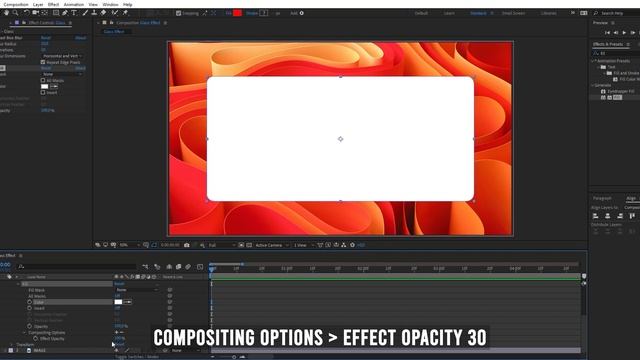
Task: Open the Window menu
Action: coord(110,4)
